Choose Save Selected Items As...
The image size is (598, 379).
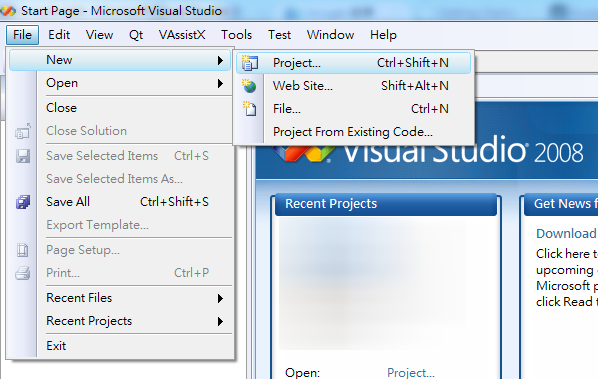120,179
